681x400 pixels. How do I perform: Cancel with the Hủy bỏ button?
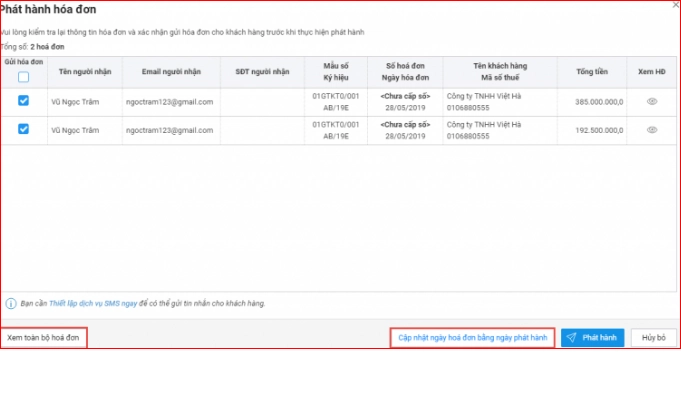click(x=654, y=338)
